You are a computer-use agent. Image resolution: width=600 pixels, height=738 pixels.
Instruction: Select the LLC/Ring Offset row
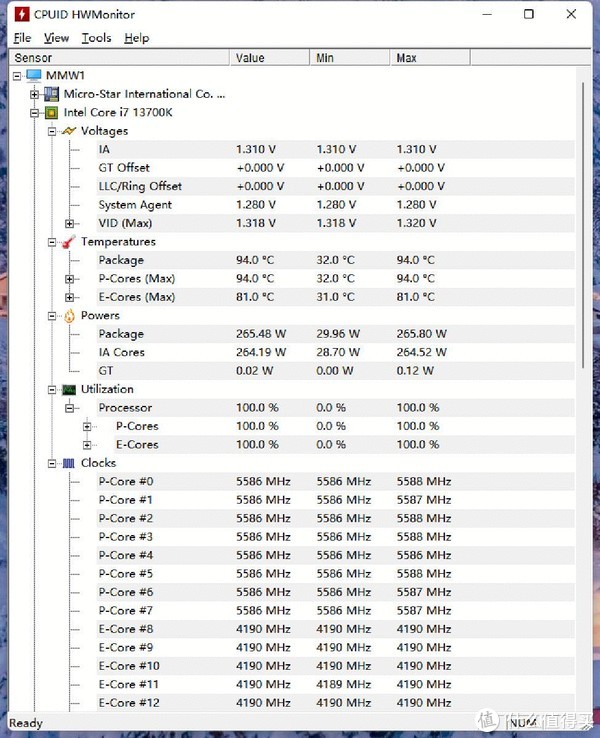coord(336,186)
